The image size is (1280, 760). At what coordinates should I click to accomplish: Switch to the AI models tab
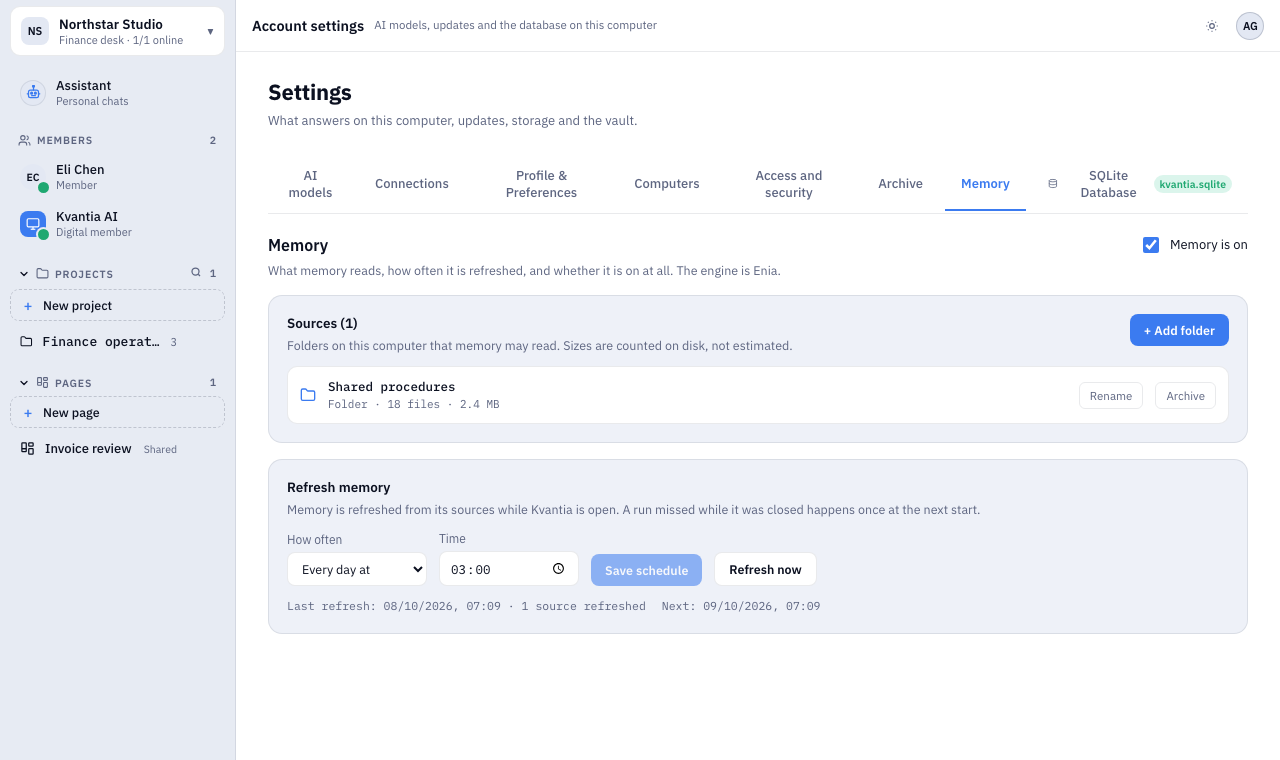tap(310, 184)
